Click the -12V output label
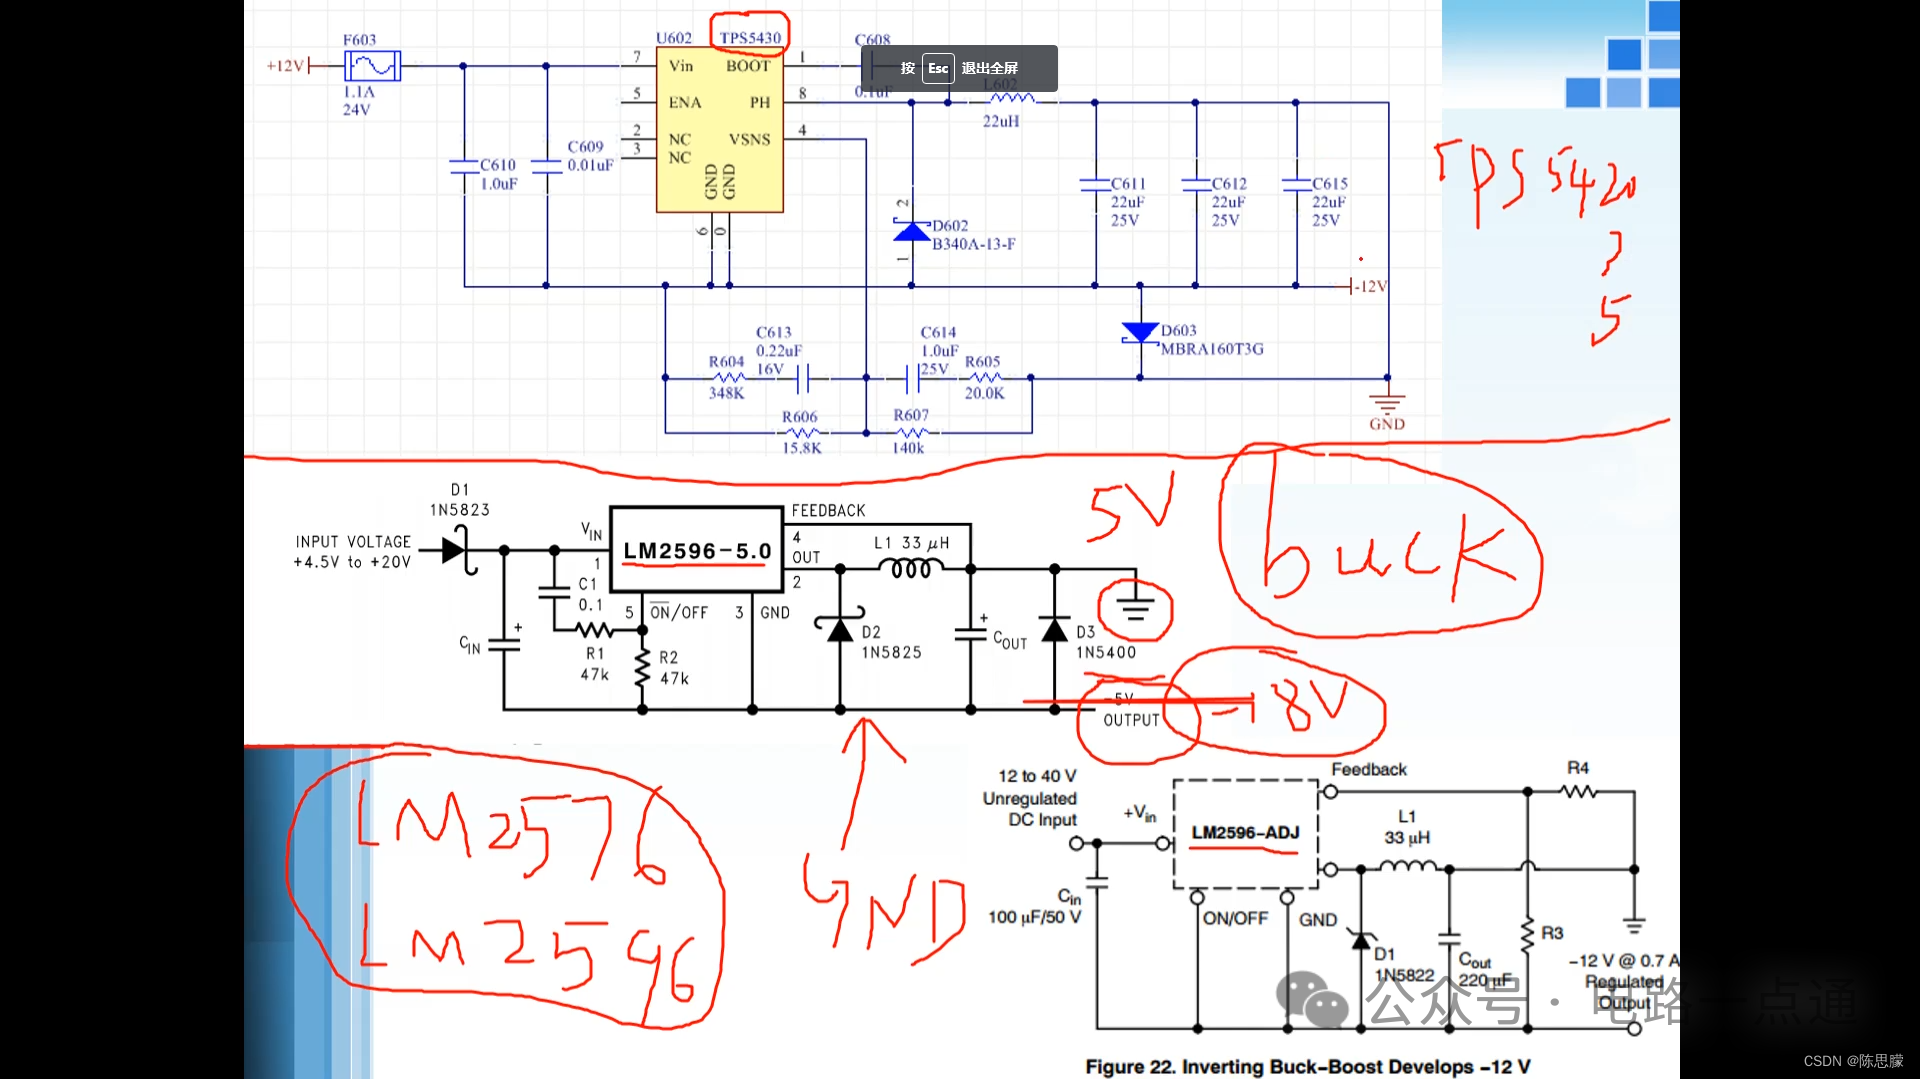This screenshot has width=1920, height=1079. pos(1371,286)
